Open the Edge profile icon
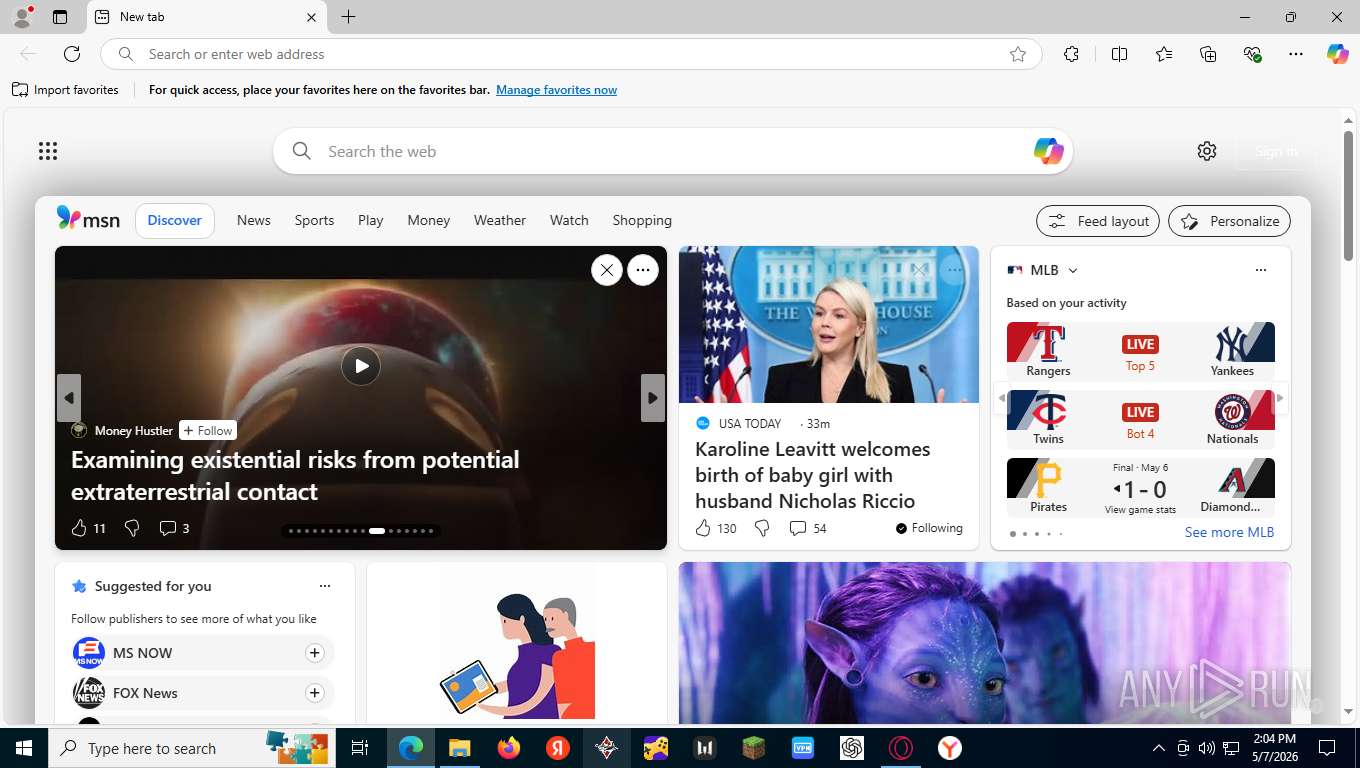Image resolution: width=1360 pixels, height=768 pixels. click(22, 17)
